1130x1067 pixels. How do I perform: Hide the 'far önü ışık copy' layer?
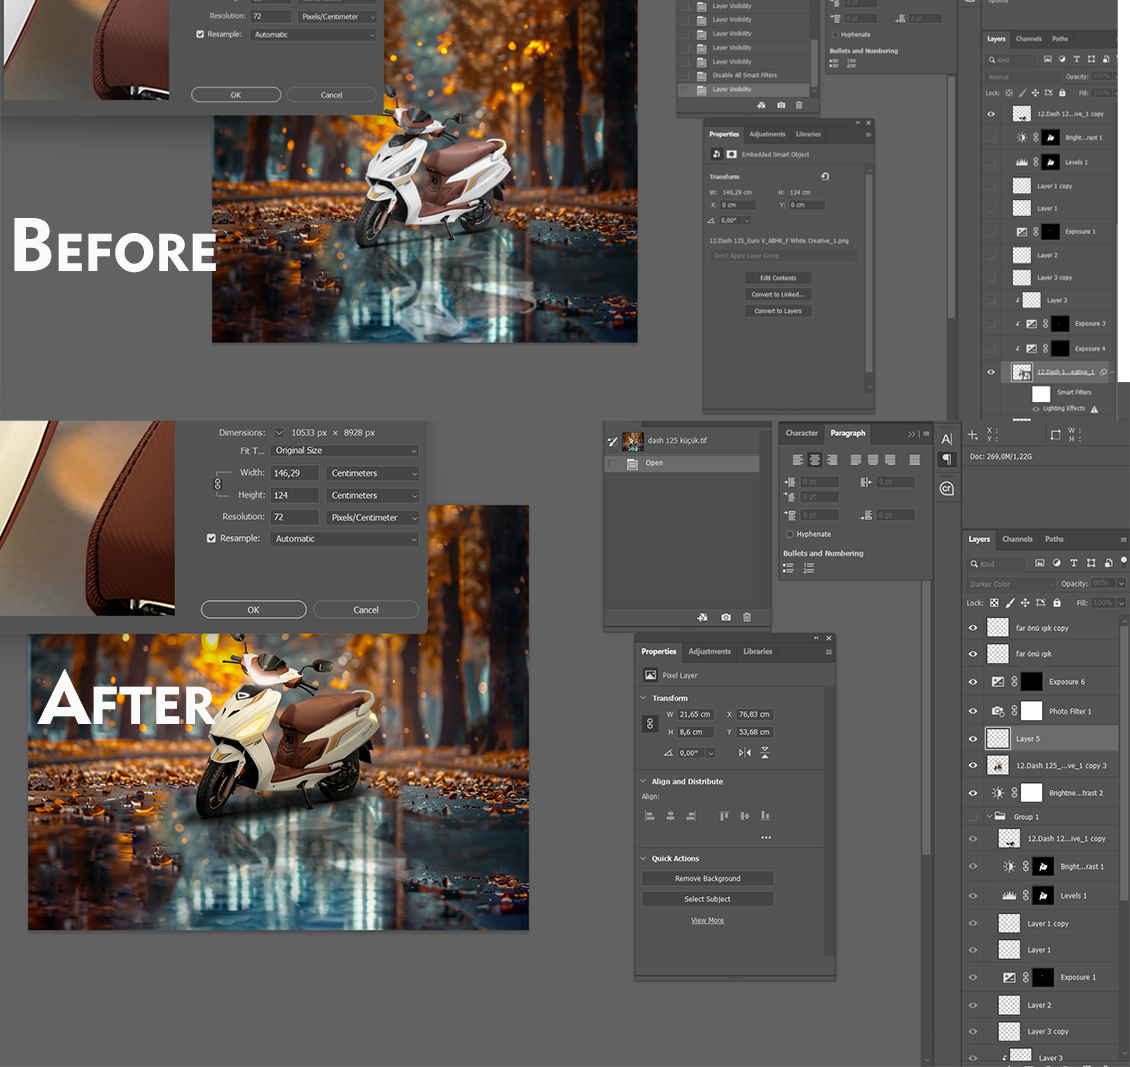[973, 628]
